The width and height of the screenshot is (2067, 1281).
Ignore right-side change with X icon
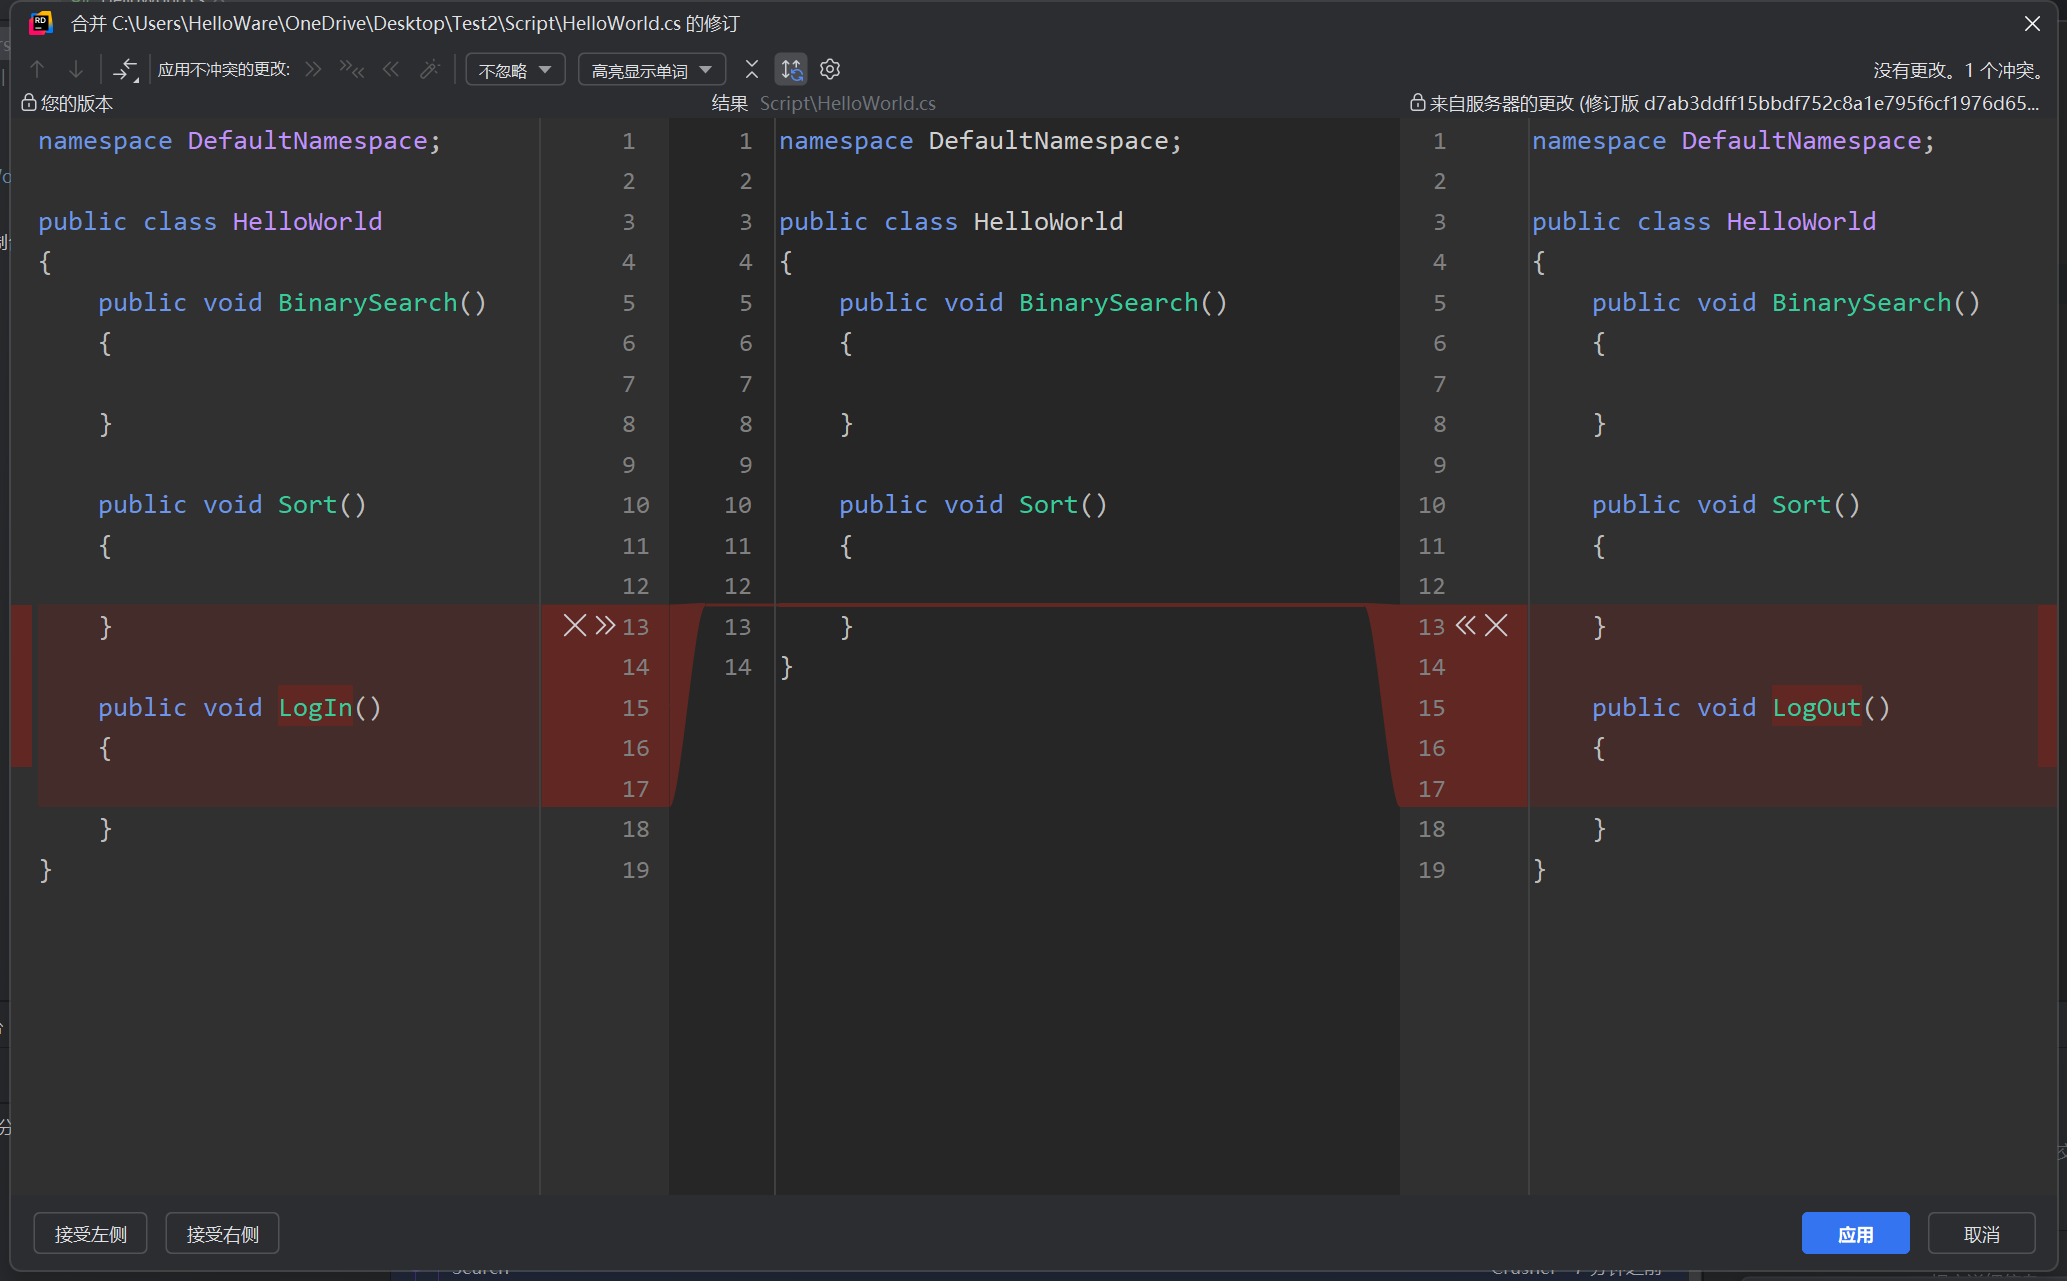[x=1496, y=626]
